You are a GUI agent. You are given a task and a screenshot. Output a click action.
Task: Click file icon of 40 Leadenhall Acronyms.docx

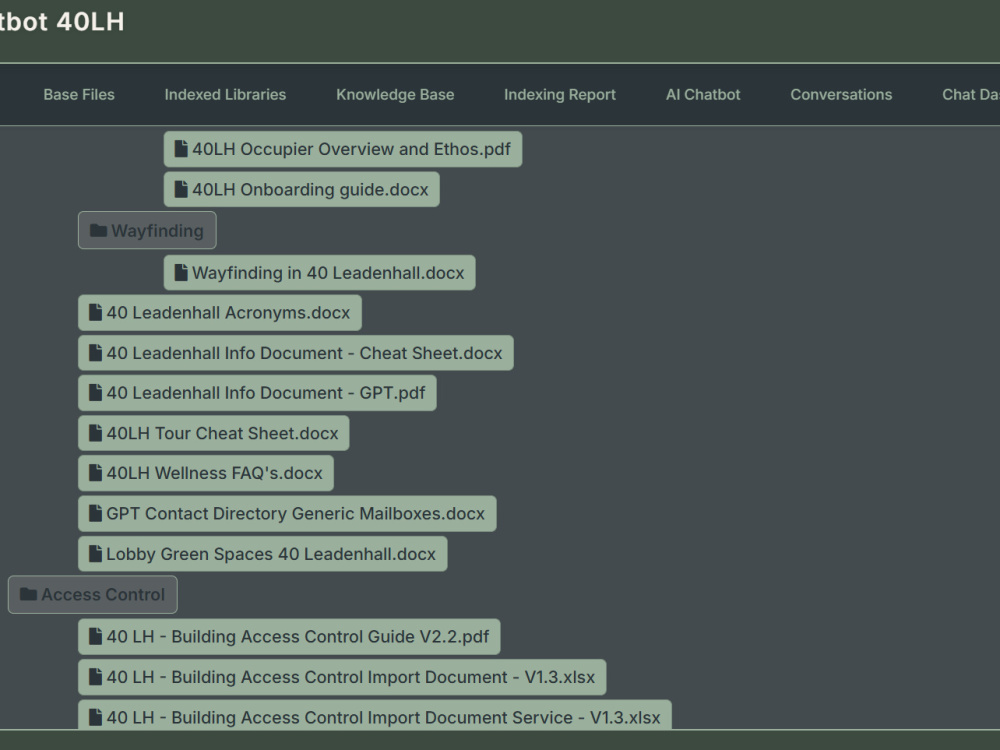(x=95, y=312)
